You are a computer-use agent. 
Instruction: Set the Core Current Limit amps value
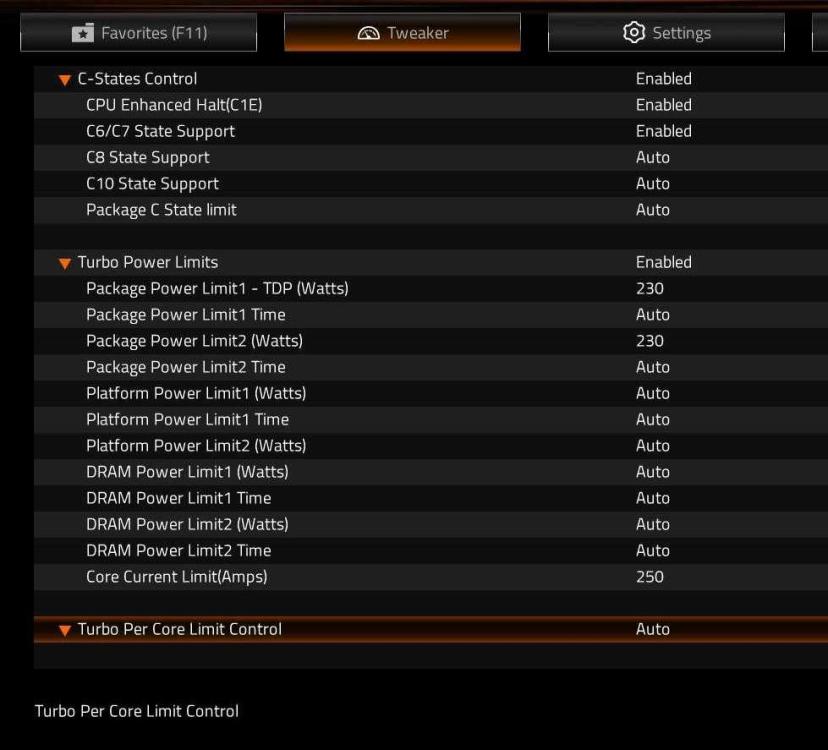pyautogui.click(x=649, y=577)
